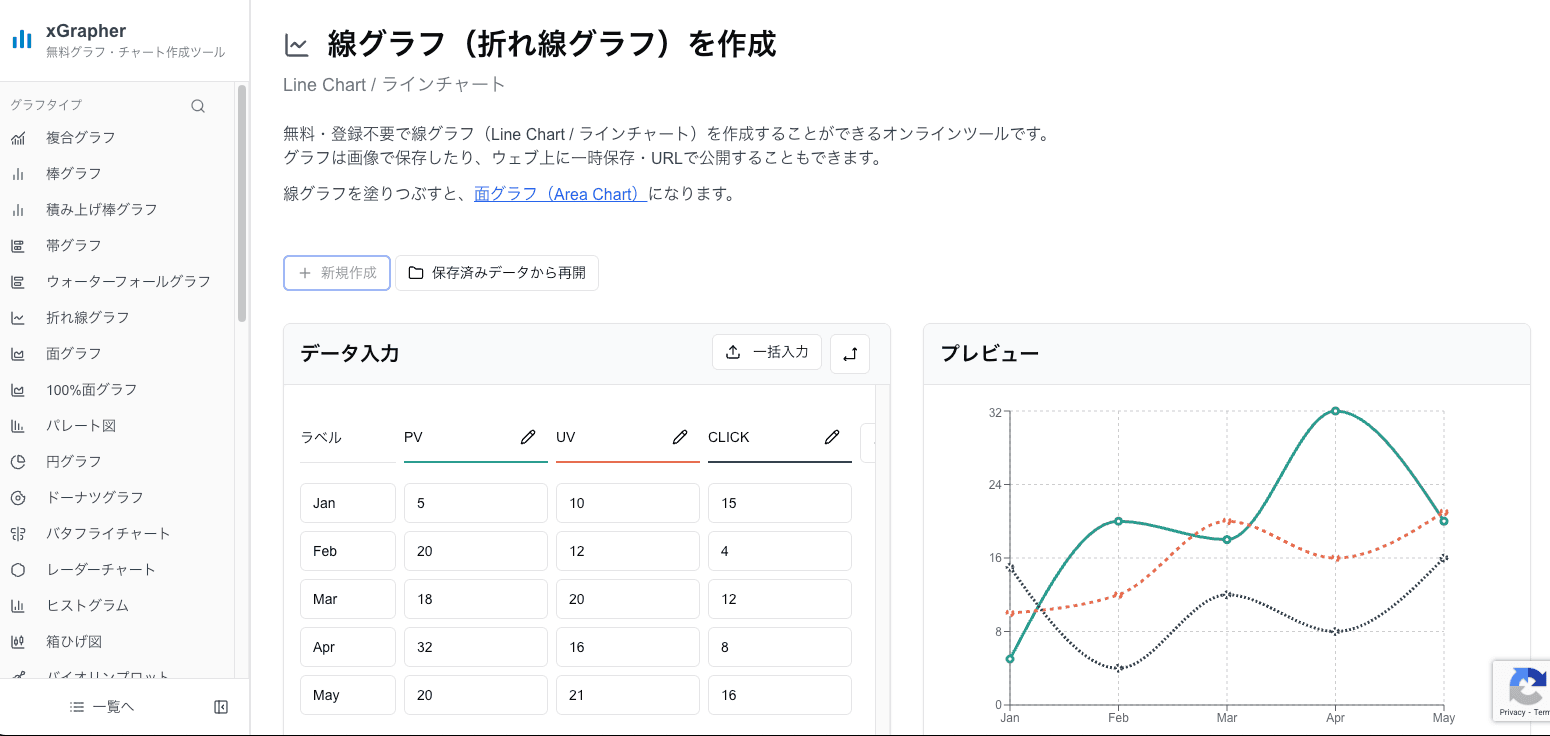Select the 箱ひげ図 box plot icon
The height and width of the screenshot is (736, 1550).
click(20, 641)
